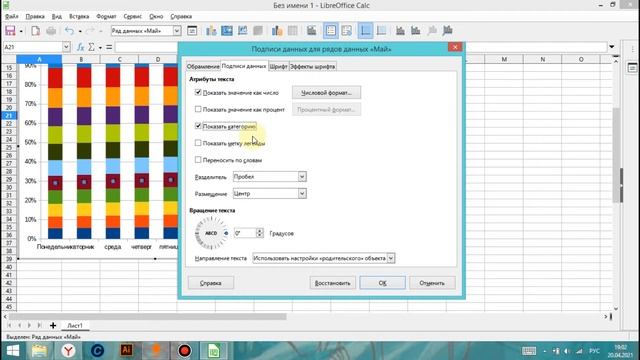Toggle Показать метку легенды checkbox
640x360 pixels.
point(198,143)
